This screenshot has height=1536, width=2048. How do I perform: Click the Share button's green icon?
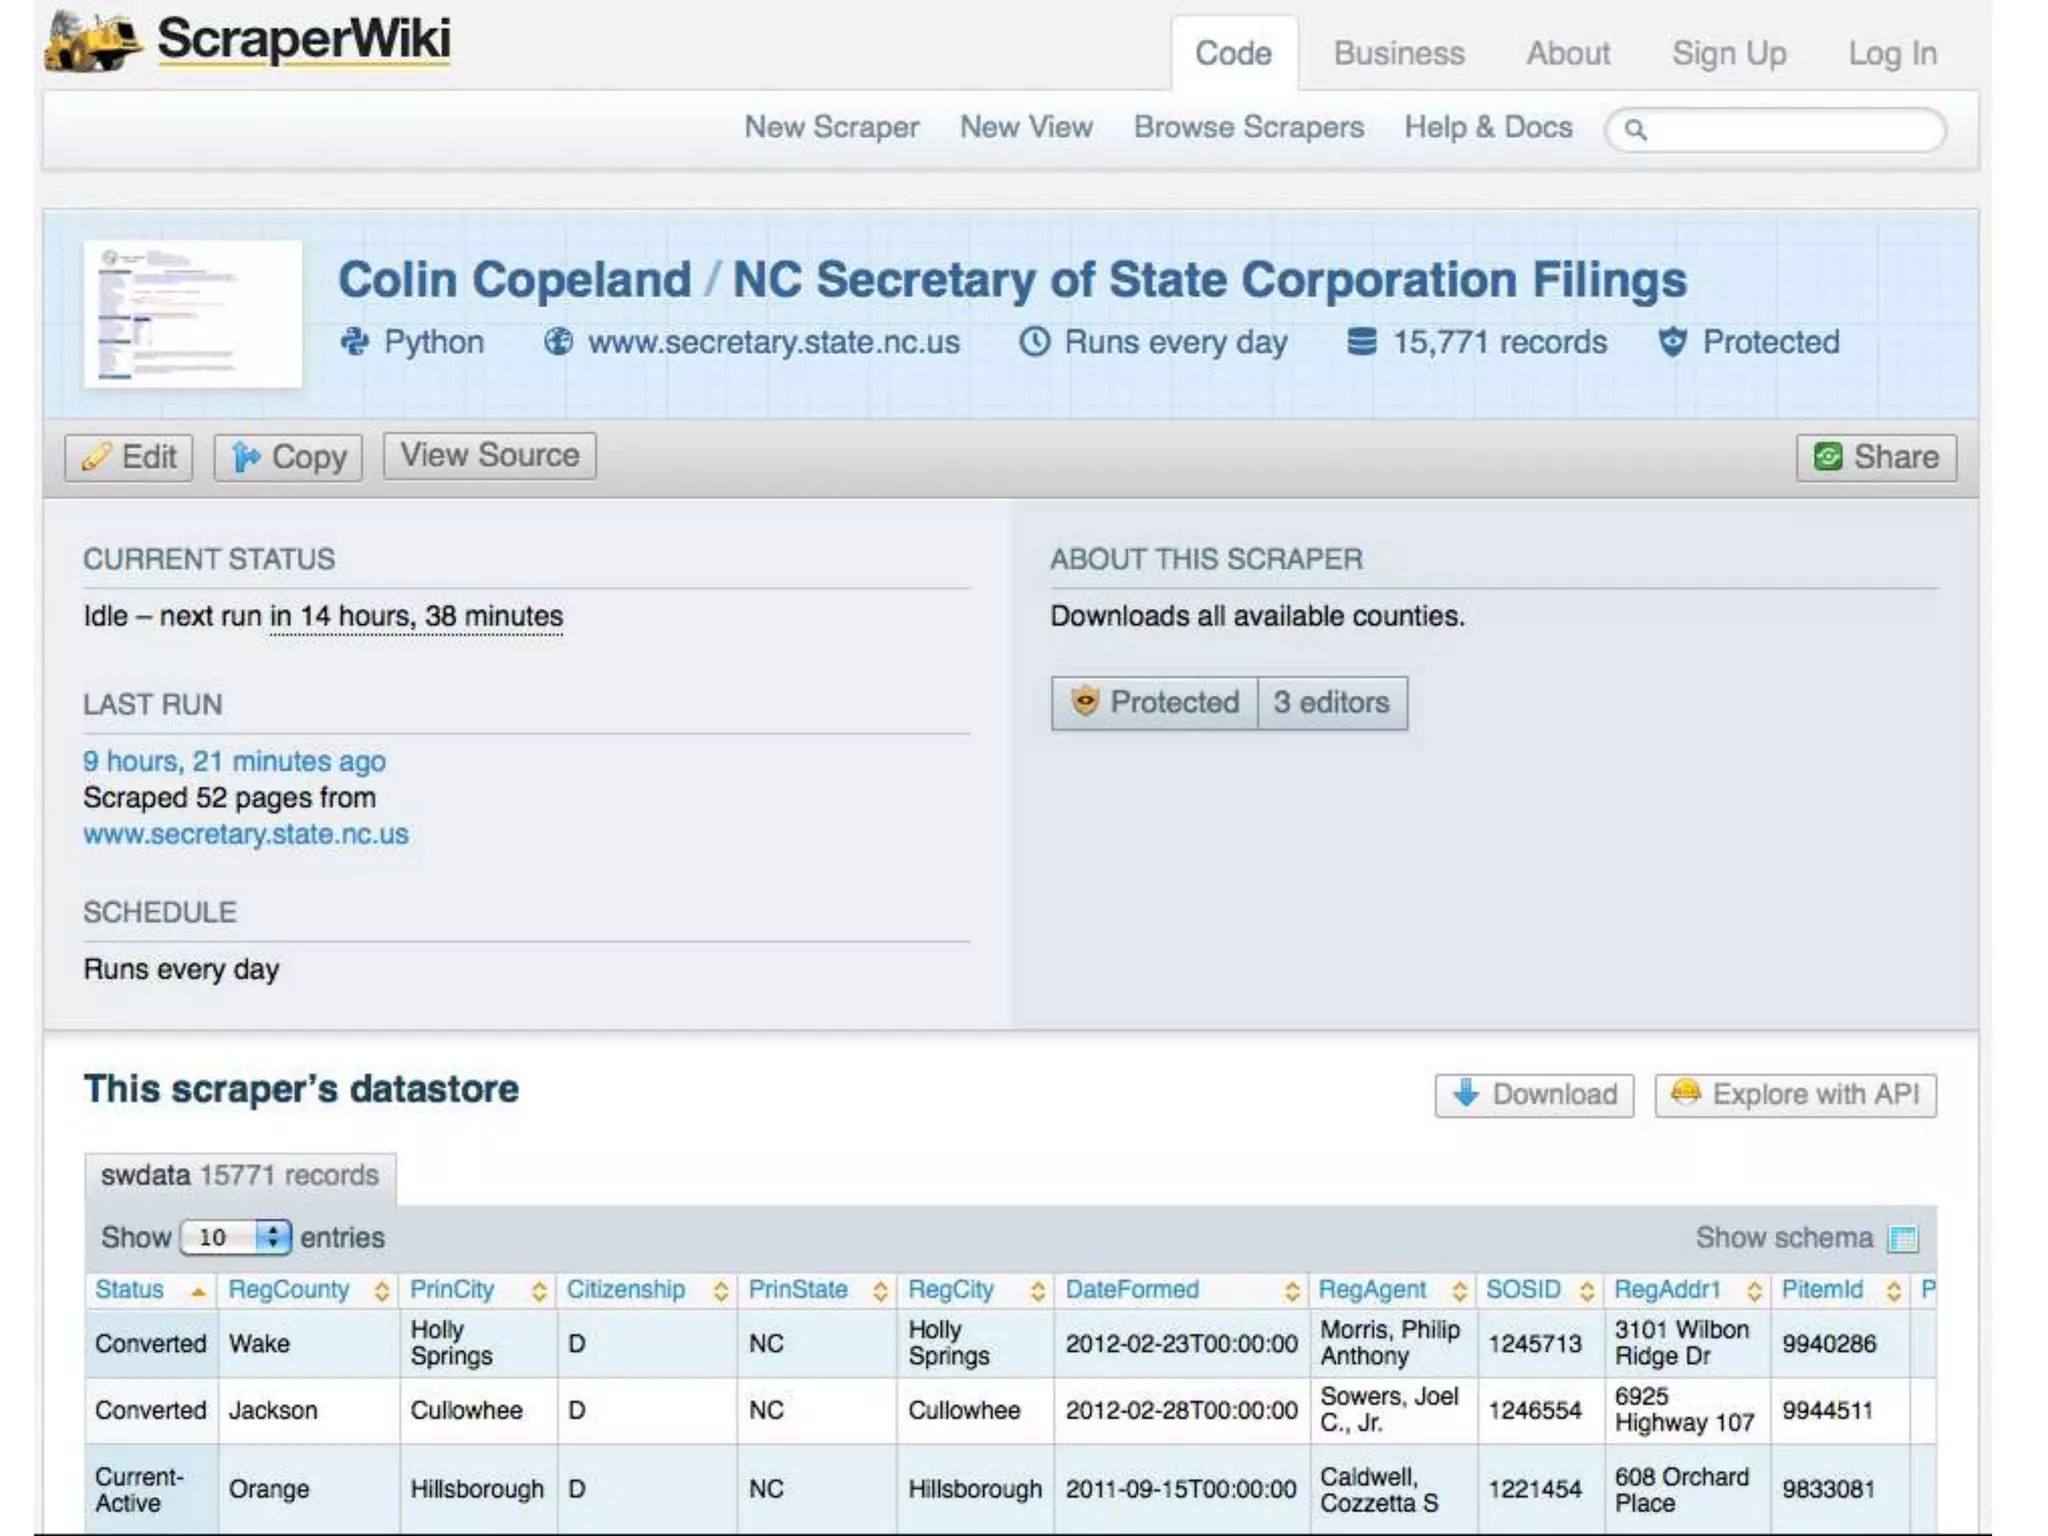click(x=1827, y=457)
